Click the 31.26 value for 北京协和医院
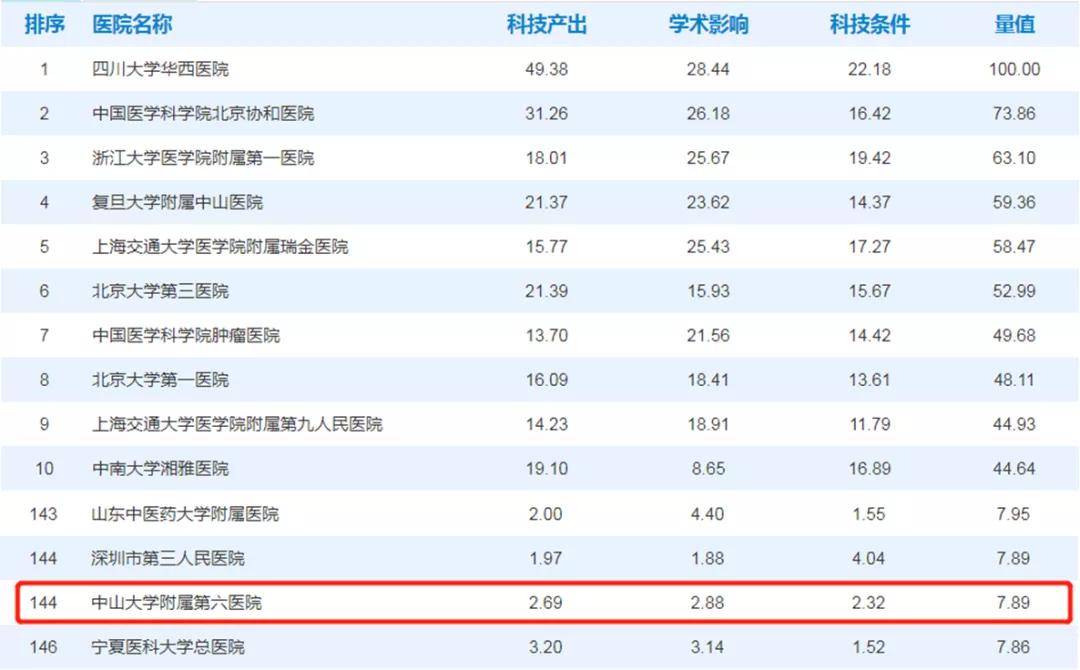This screenshot has height=670, width=1080. click(x=547, y=114)
